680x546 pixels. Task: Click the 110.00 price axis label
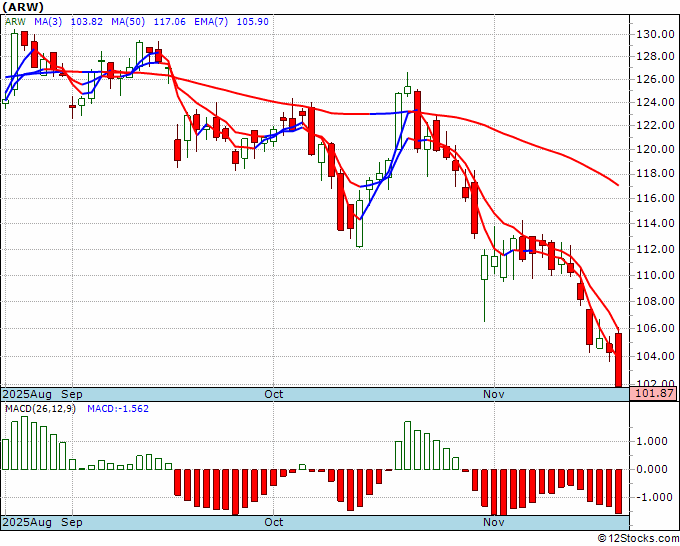[655, 275]
